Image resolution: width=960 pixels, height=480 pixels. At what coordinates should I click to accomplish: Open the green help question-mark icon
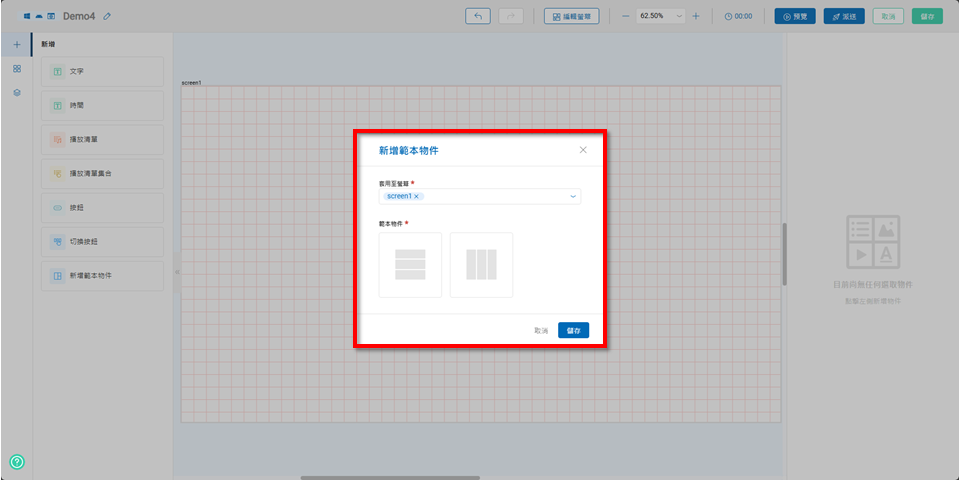click(x=17, y=462)
